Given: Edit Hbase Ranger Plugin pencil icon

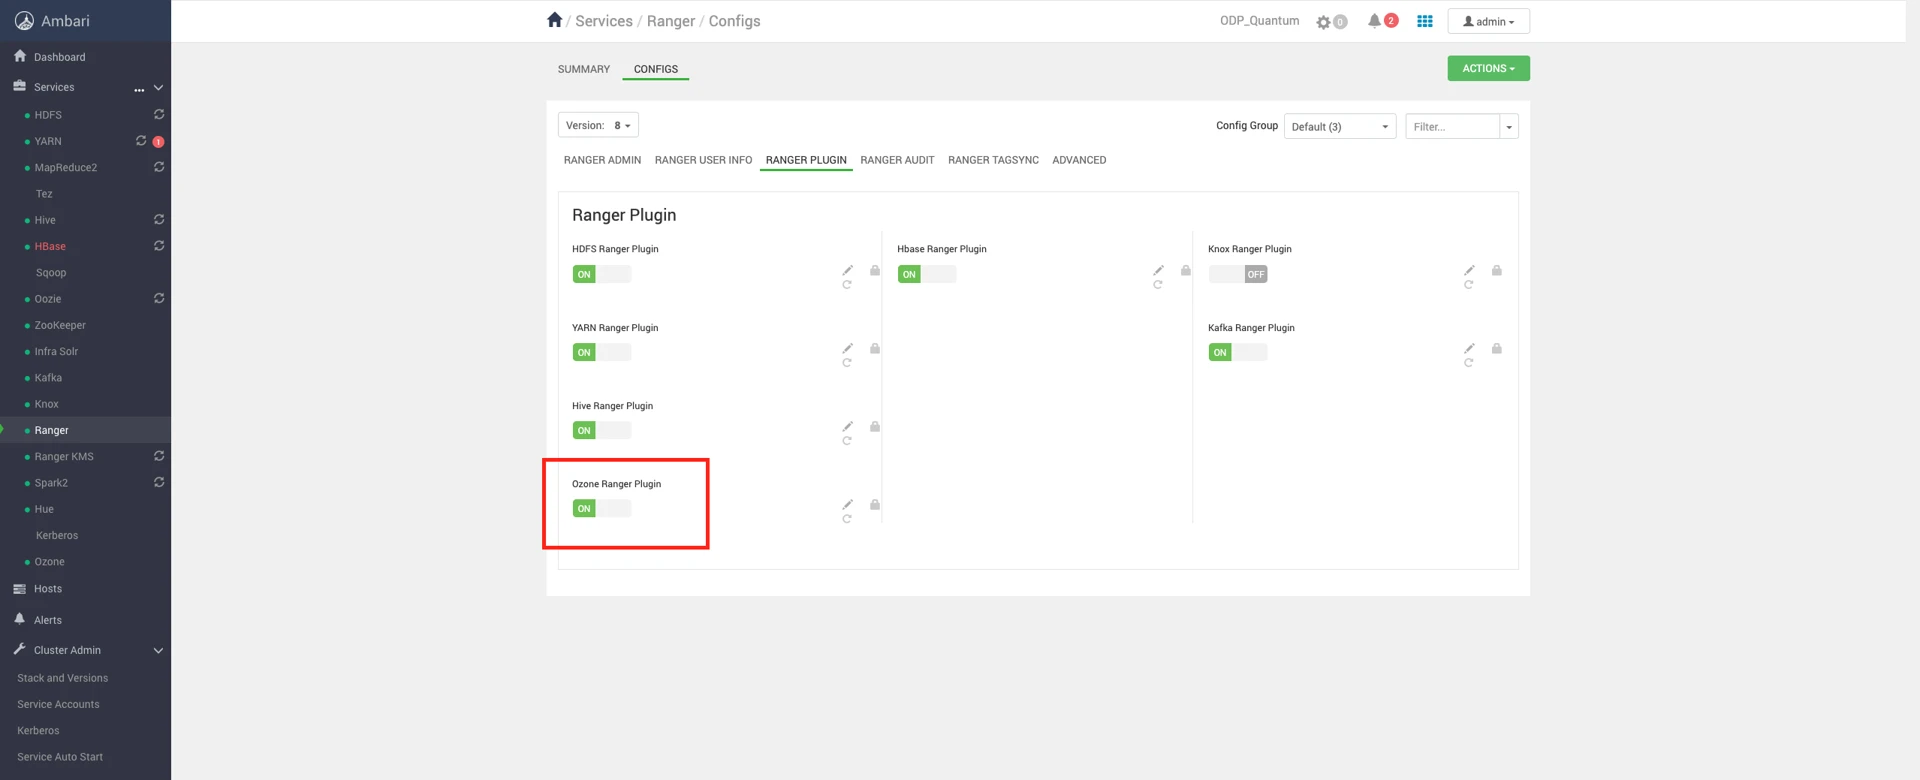Looking at the screenshot, I should click(1159, 270).
